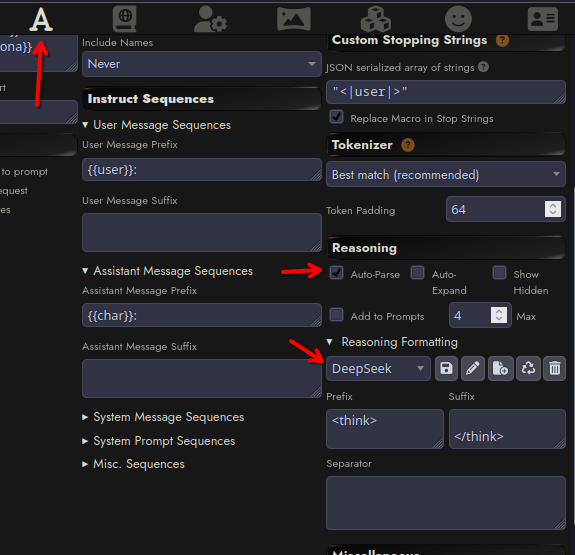Screen dimensions: 575x555
Task: Click the Tokenizer section heading
Action: [362, 145]
